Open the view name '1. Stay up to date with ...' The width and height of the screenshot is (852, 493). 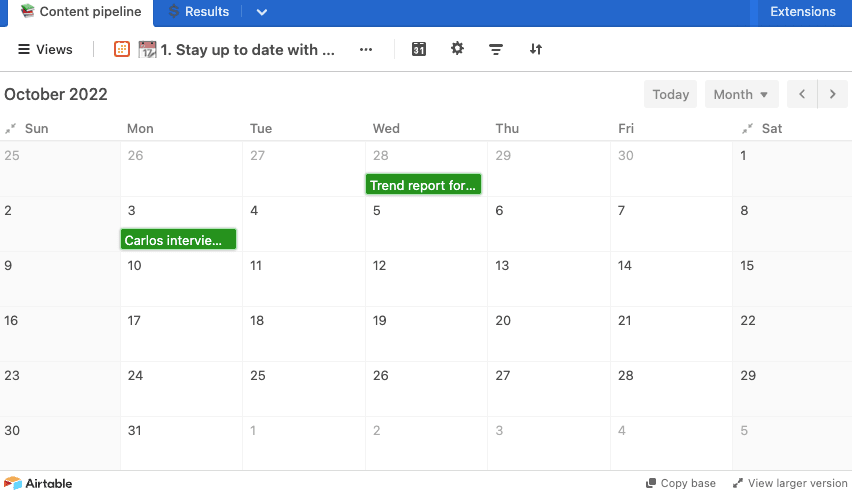pyautogui.click(x=247, y=50)
